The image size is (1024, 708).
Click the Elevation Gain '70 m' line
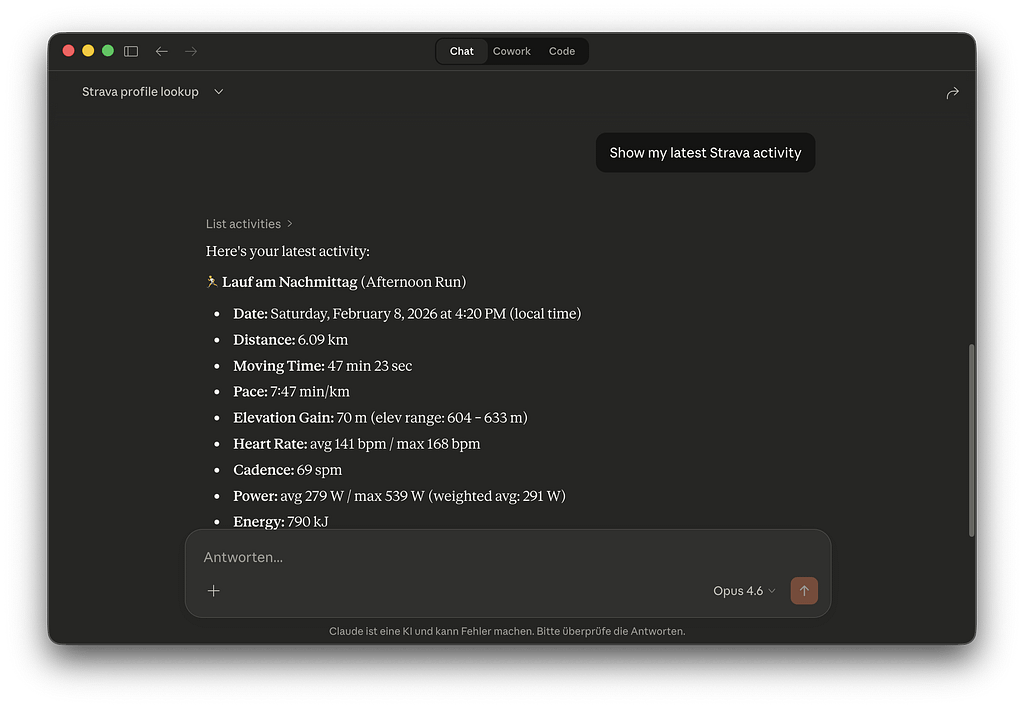click(x=380, y=418)
